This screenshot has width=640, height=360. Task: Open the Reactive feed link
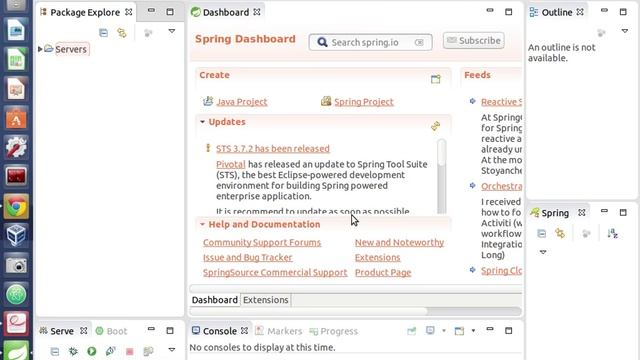[x=501, y=102]
